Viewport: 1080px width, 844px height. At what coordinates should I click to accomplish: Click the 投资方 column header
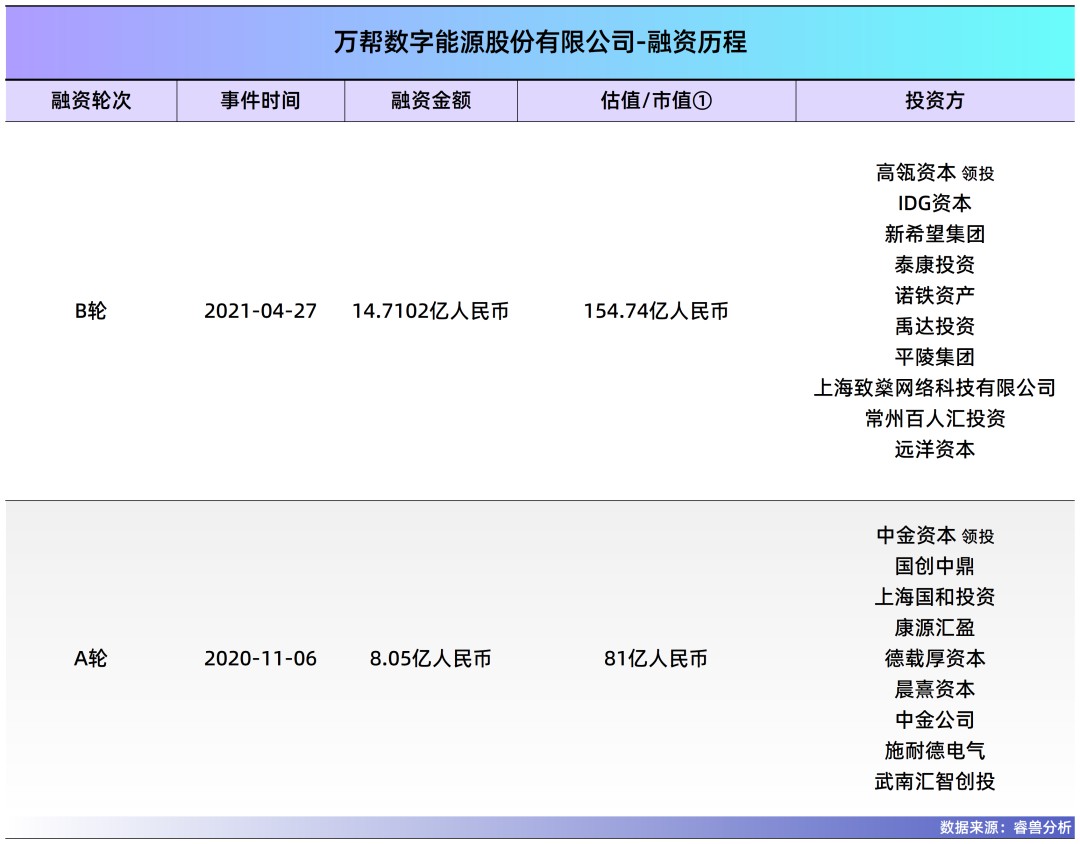pyautogui.click(x=936, y=101)
